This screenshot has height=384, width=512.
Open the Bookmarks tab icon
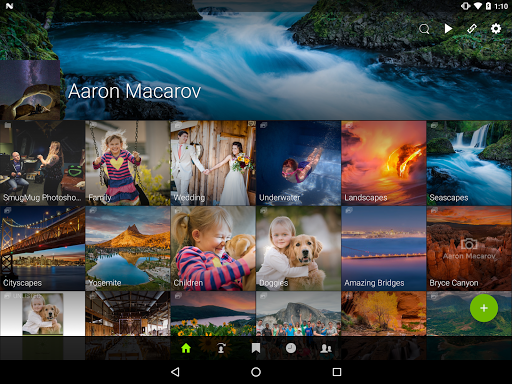click(256, 348)
